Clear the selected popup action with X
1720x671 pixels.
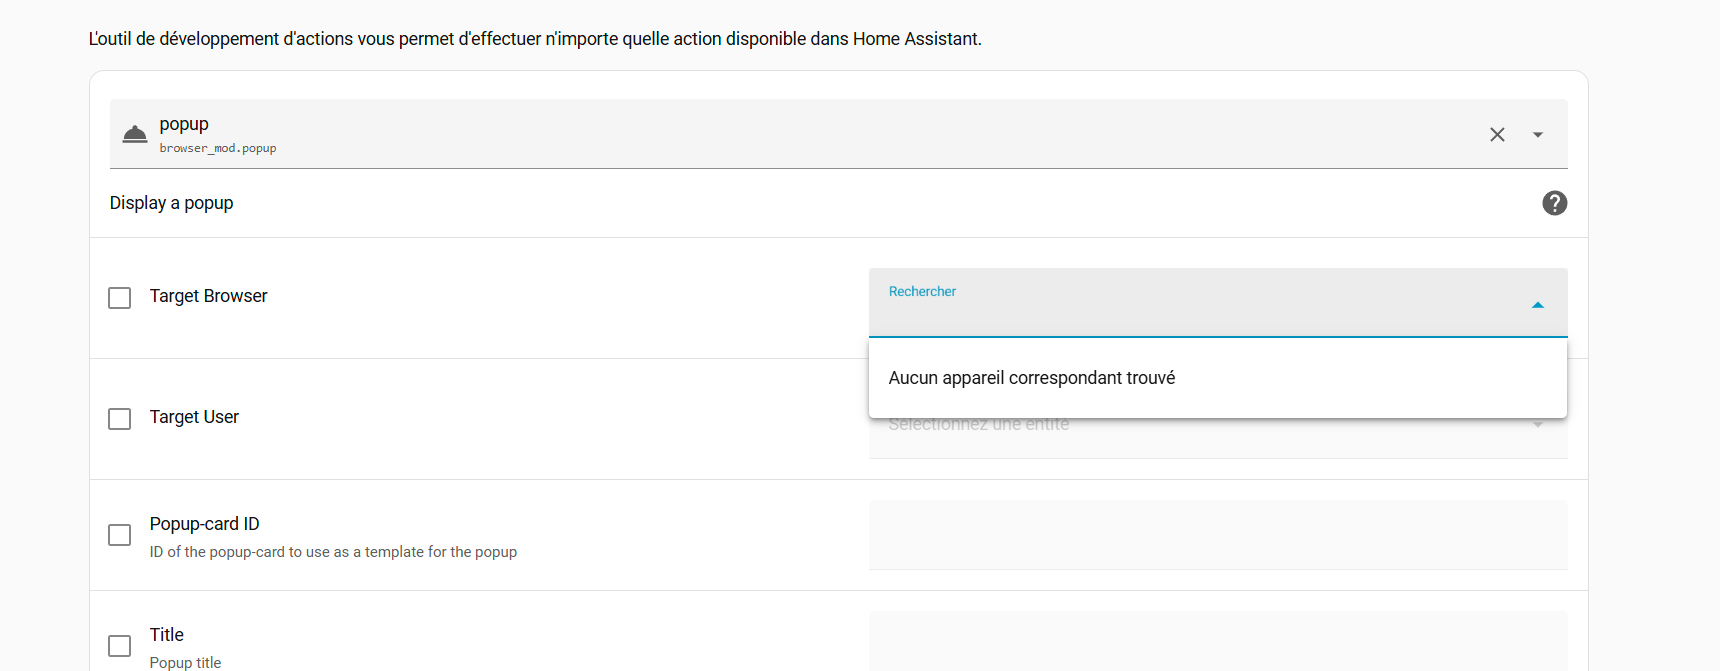[x=1497, y=134]
